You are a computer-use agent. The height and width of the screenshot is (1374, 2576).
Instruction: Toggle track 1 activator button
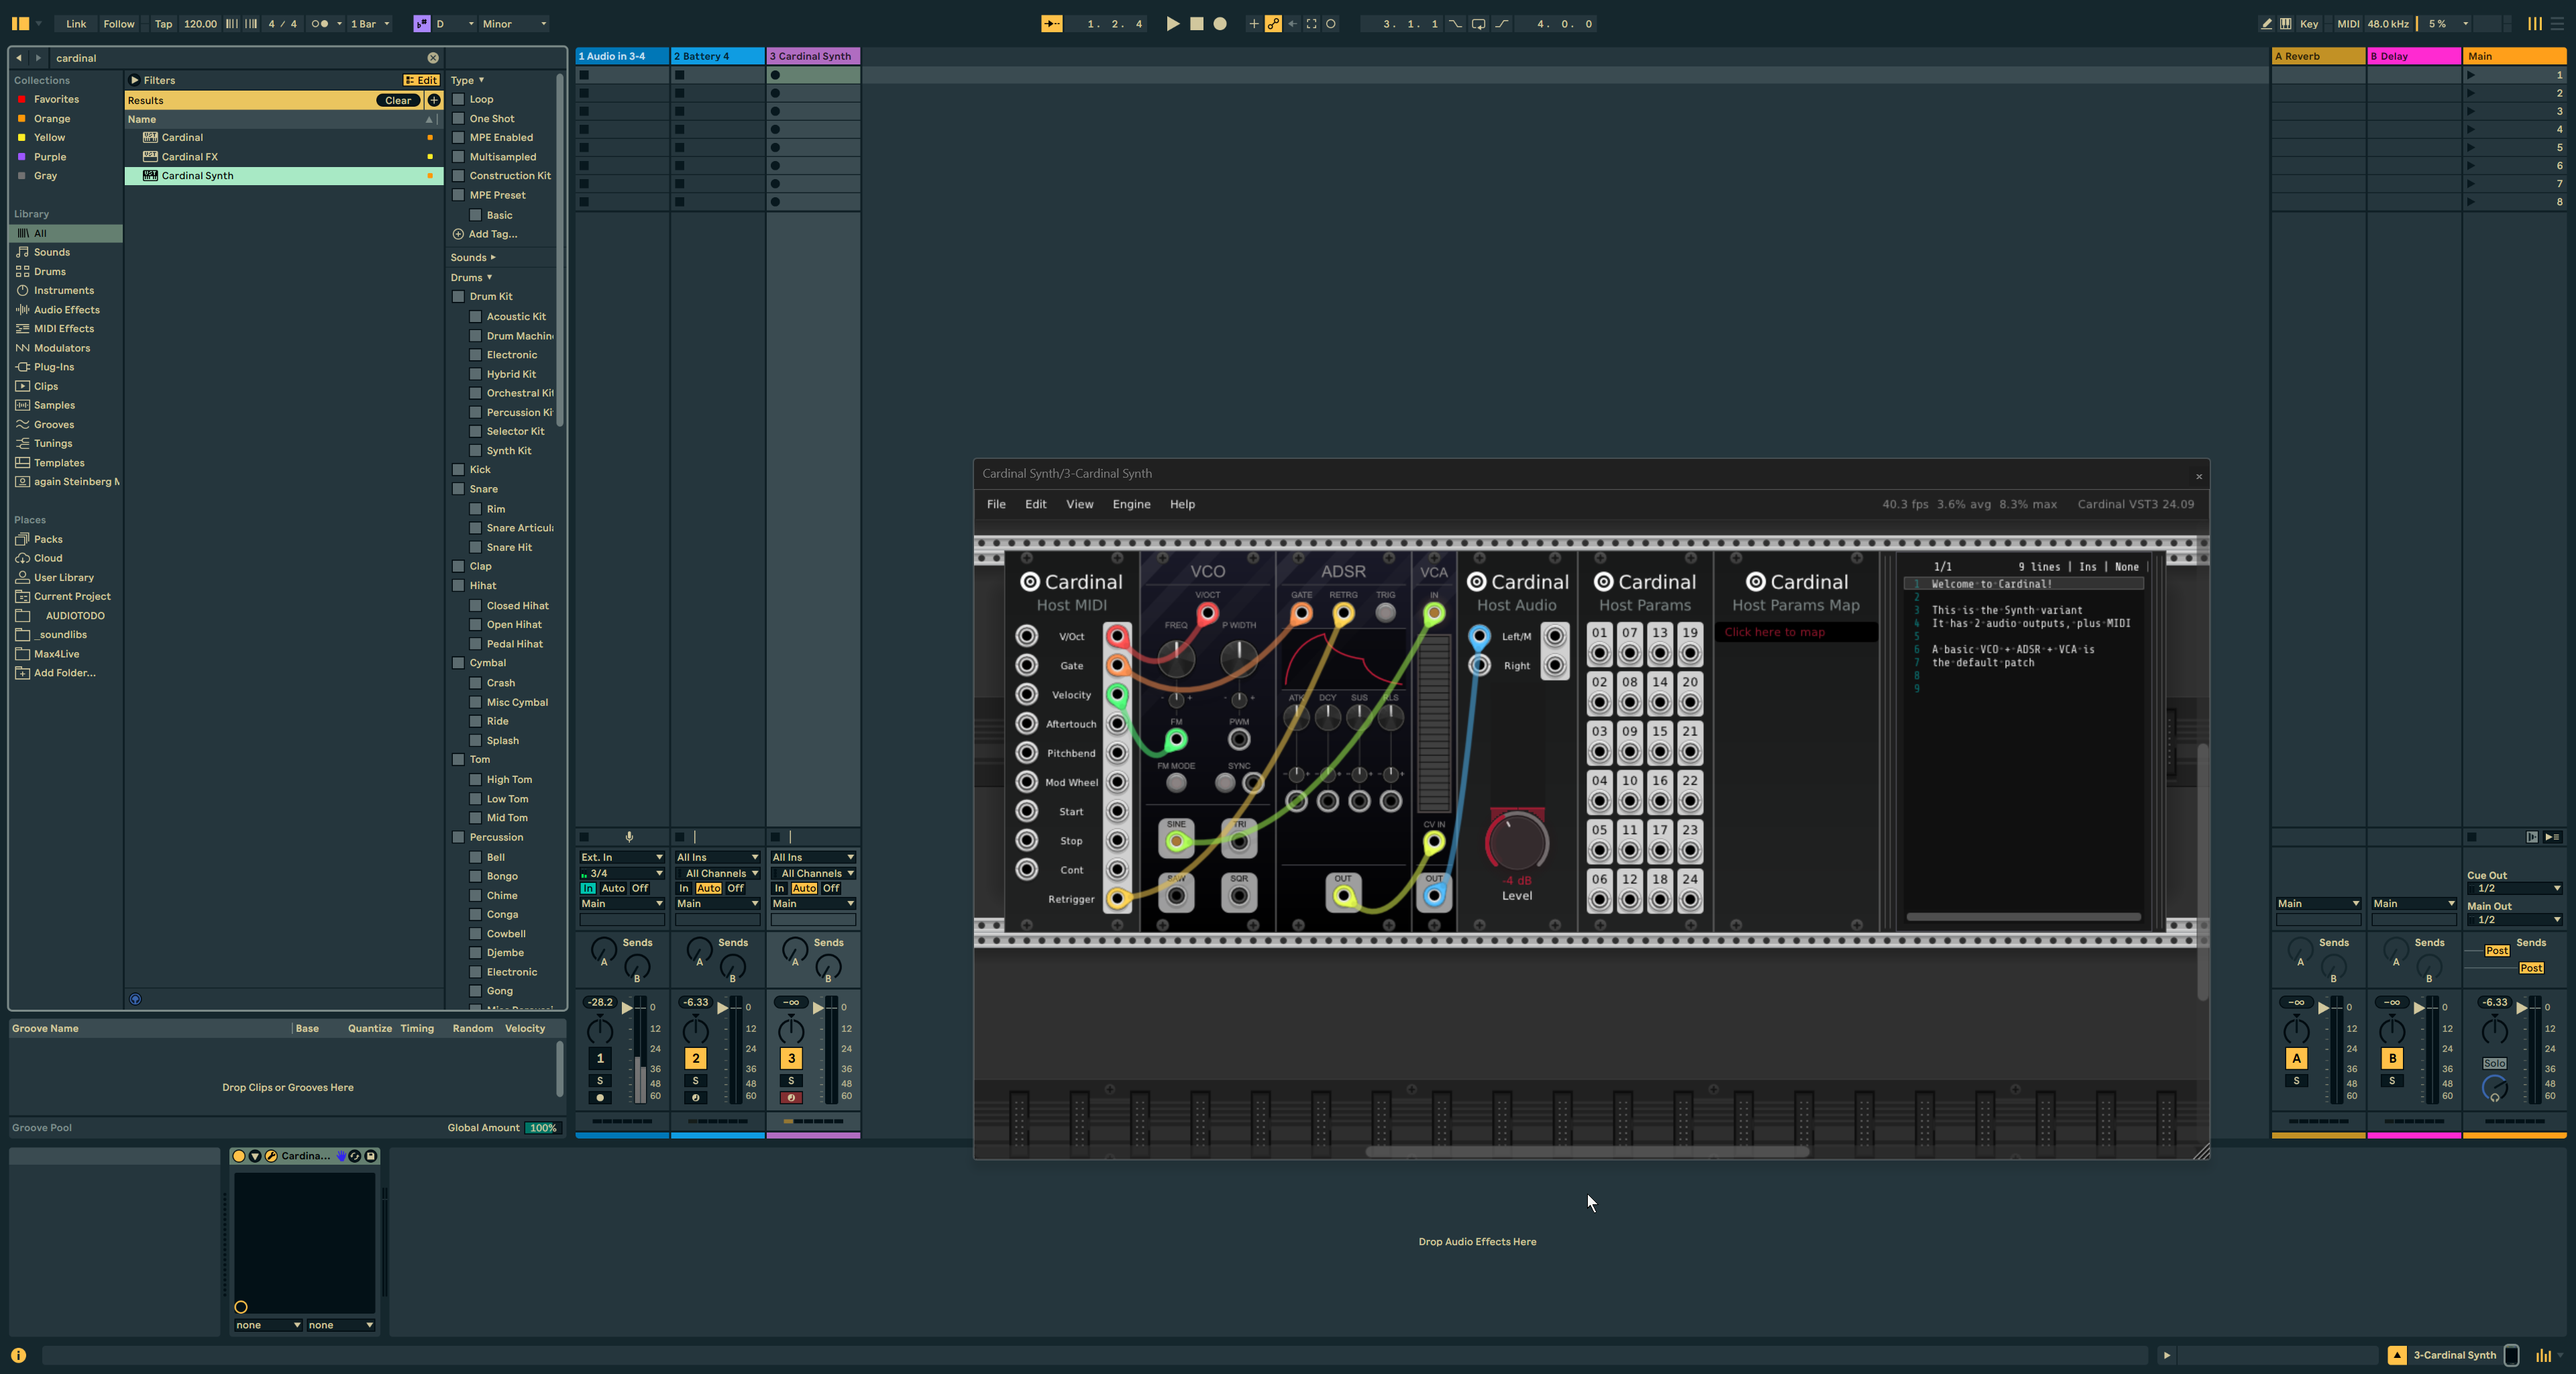(600, 1058)
